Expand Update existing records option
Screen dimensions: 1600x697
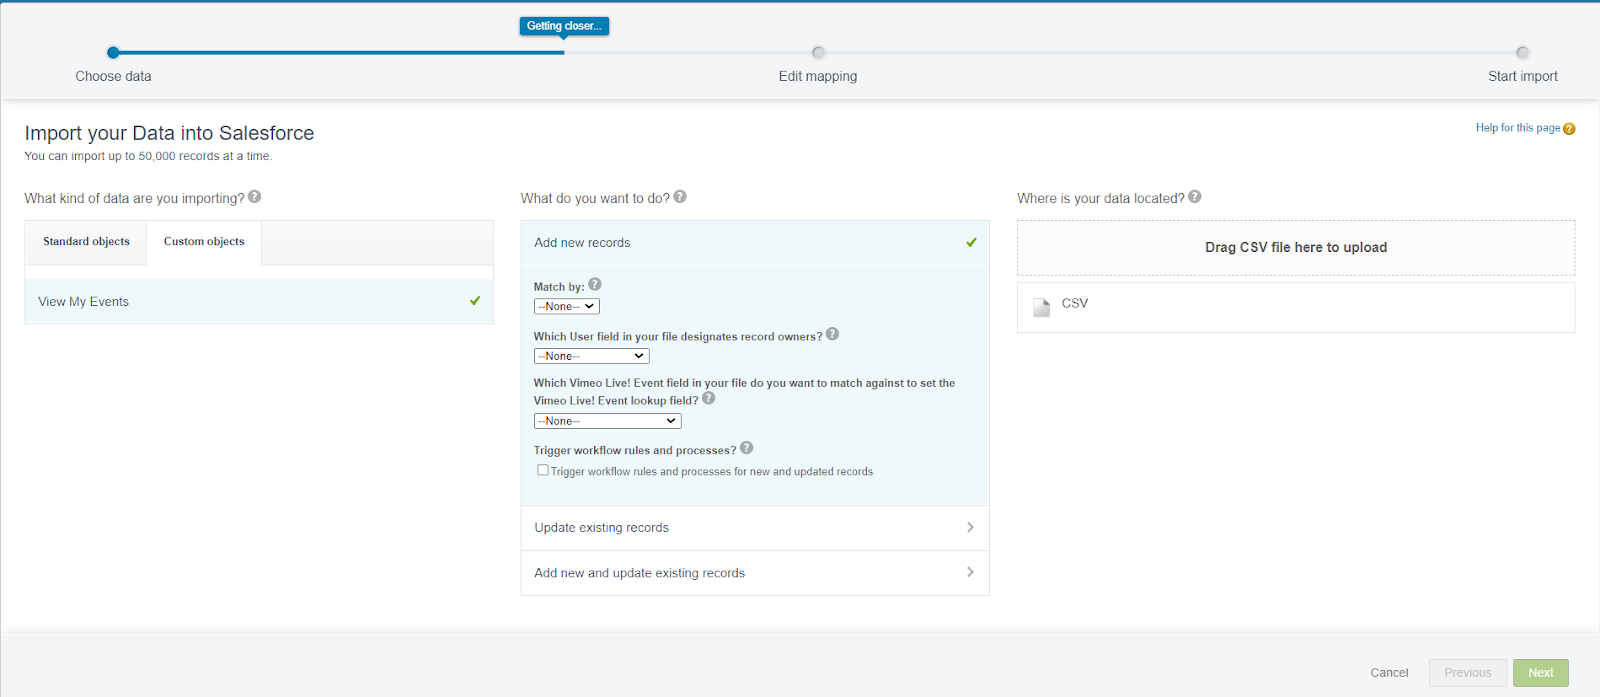[x=755, y=528]
